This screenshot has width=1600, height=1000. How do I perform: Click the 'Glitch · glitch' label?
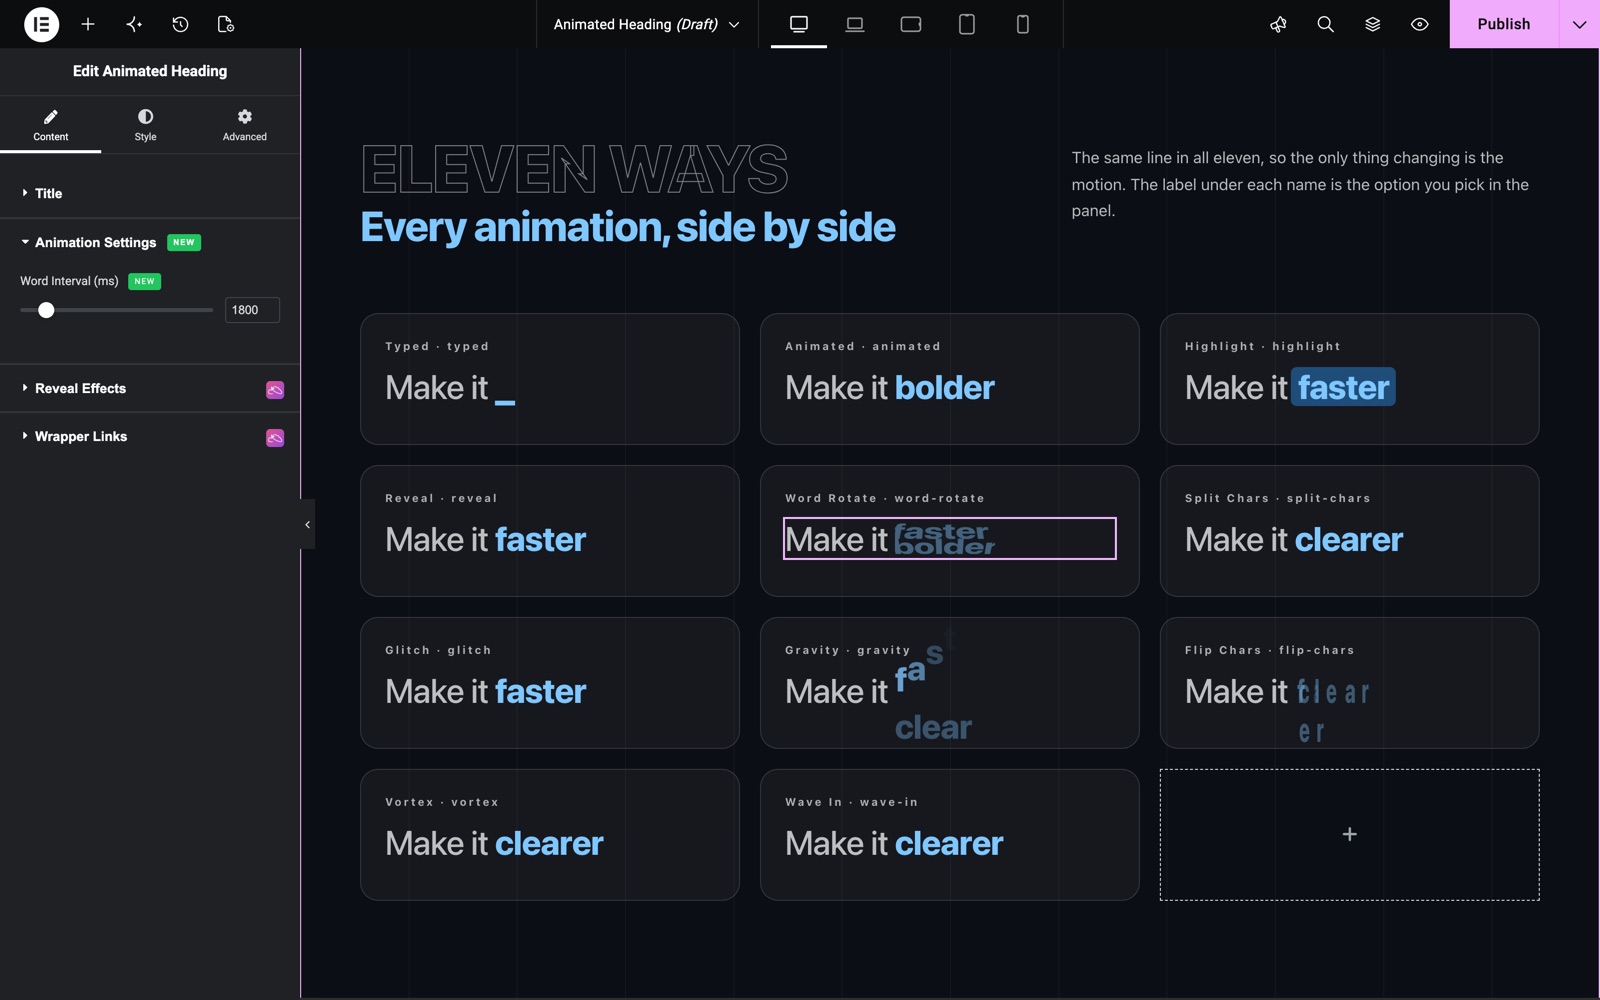coord(438,650)
